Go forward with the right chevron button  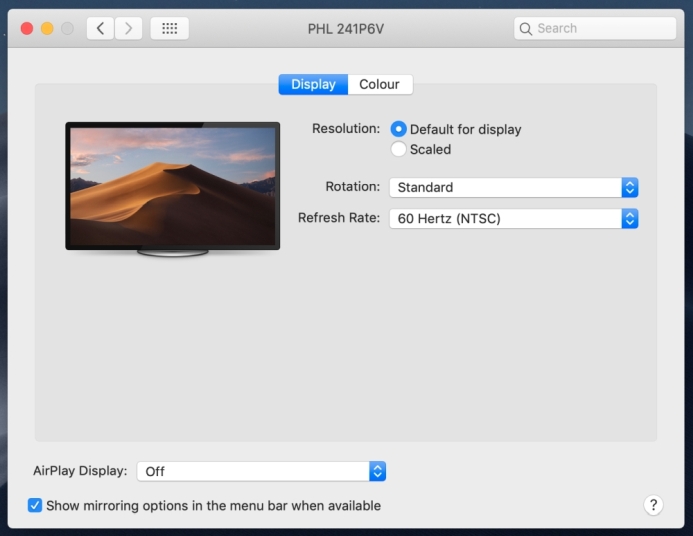coord(129,29)
